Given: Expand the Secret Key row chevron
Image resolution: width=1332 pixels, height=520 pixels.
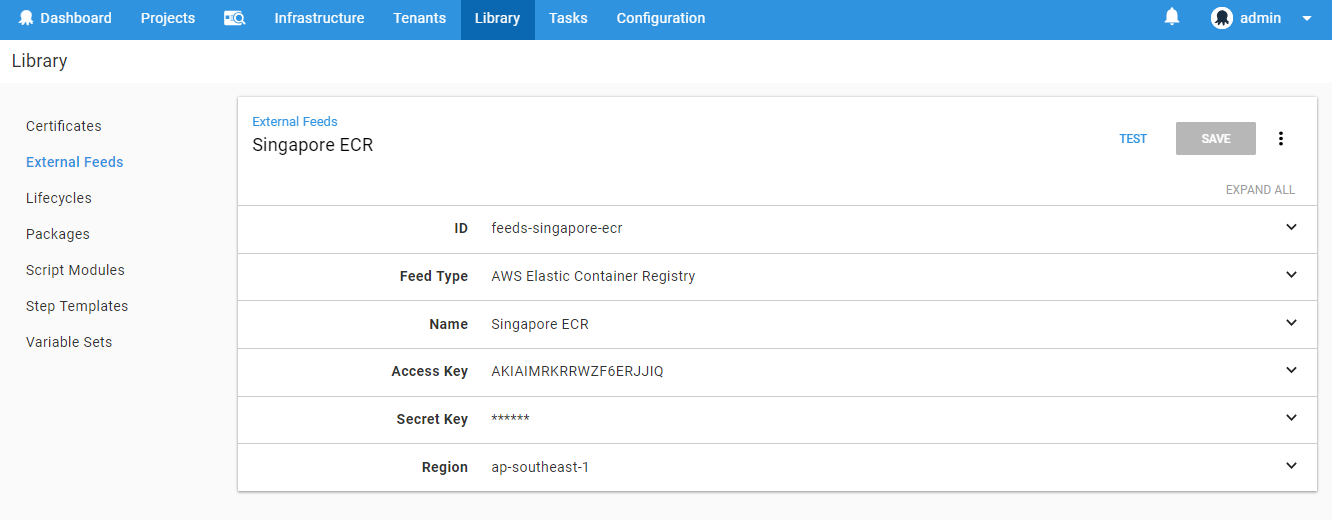Looking at the screenshot, I should [x=1291, y=418].
